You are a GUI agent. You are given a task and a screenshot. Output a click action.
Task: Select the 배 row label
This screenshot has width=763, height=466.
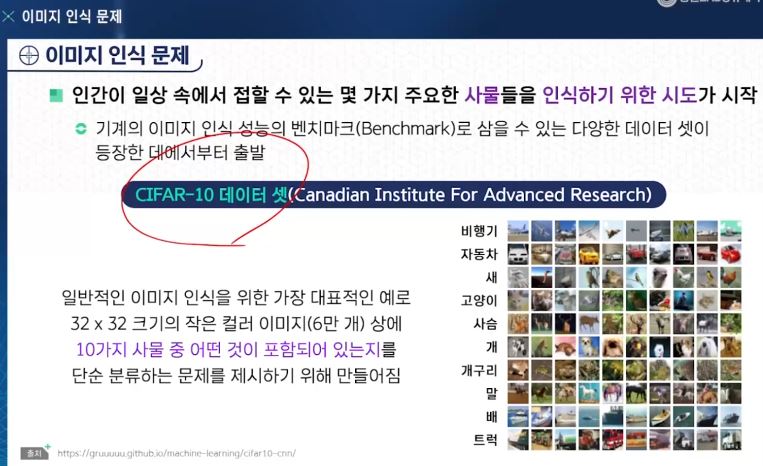(491, 417)
